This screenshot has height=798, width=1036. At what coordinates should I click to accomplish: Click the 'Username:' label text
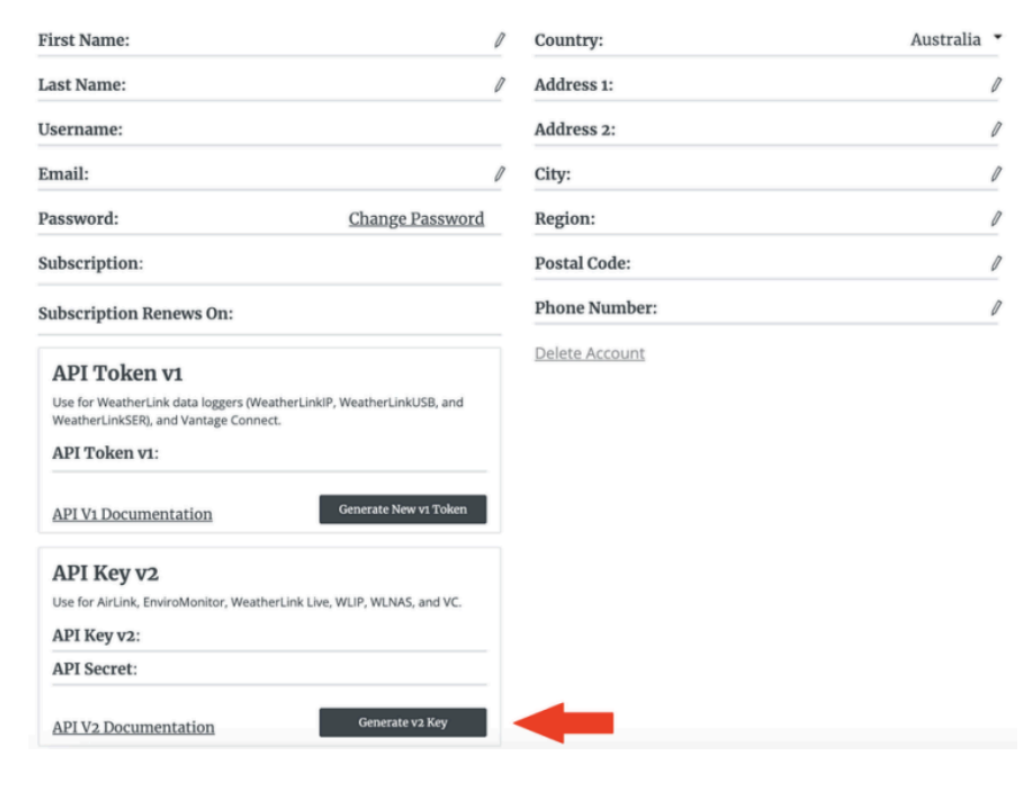[x=80, y=129]
